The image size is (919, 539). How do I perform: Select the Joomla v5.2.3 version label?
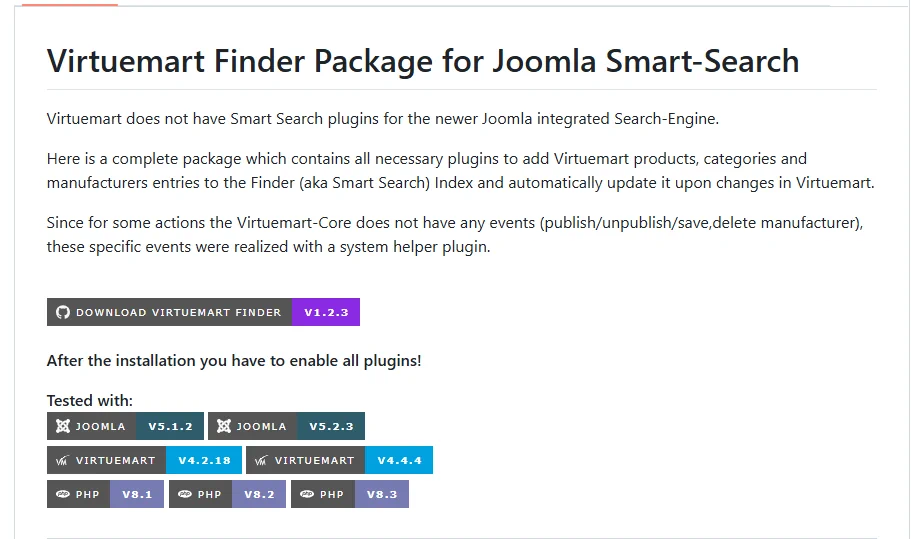331,426
